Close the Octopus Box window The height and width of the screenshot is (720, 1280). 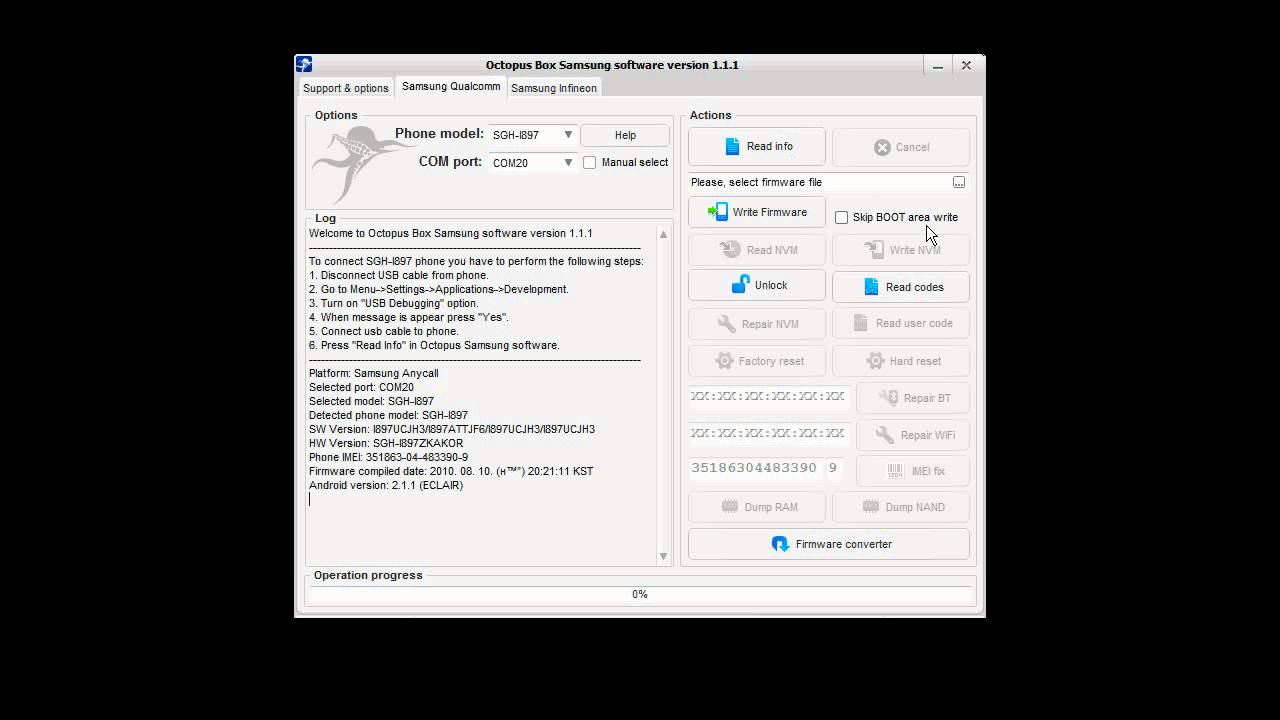(x=966, y=65)
